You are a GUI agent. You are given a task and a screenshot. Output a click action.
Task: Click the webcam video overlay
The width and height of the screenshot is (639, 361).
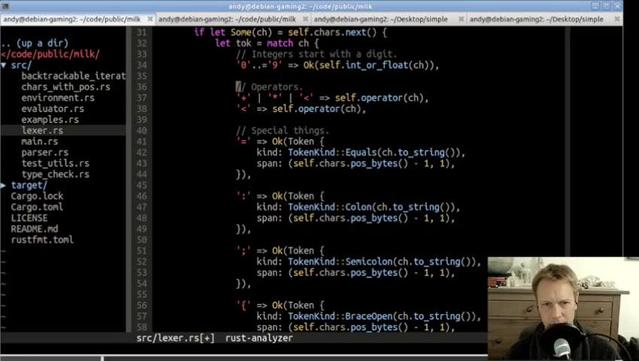(563, 308)
